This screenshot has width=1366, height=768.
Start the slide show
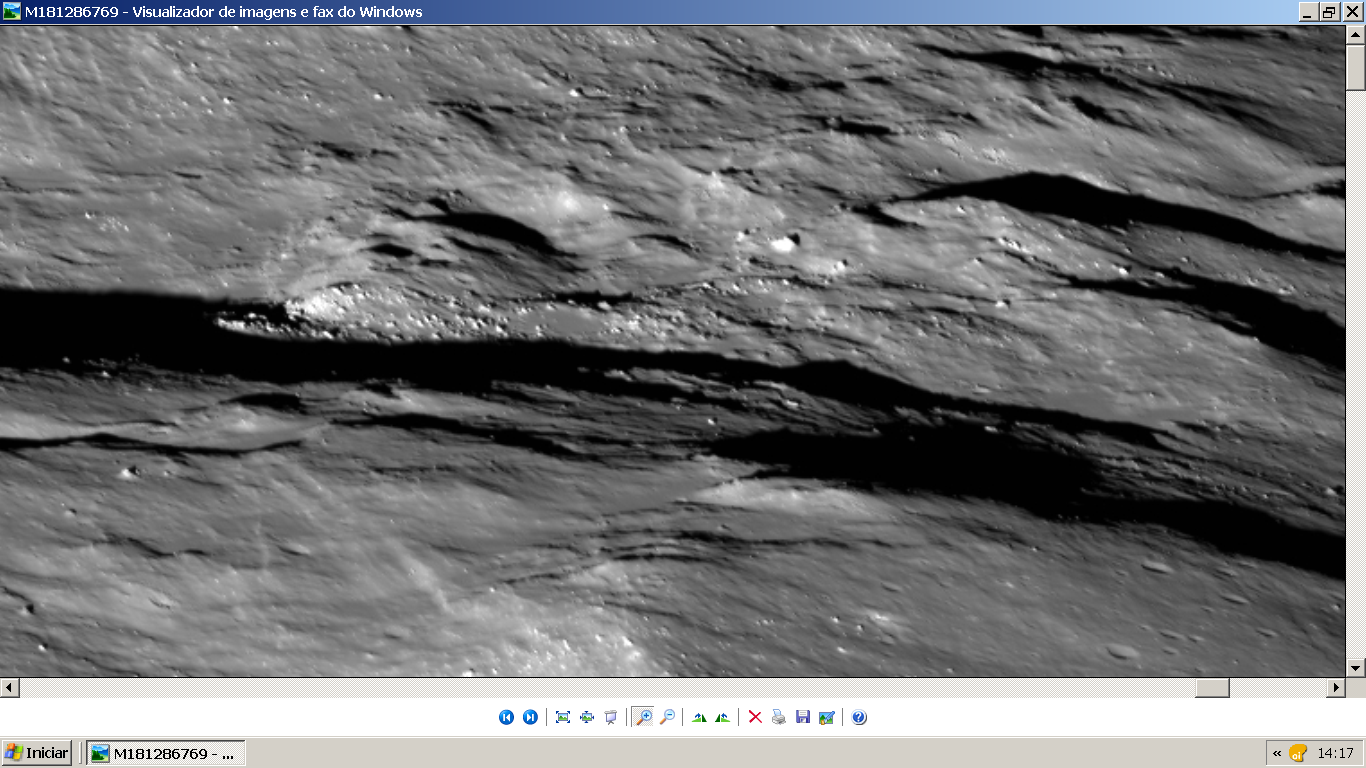611,717
